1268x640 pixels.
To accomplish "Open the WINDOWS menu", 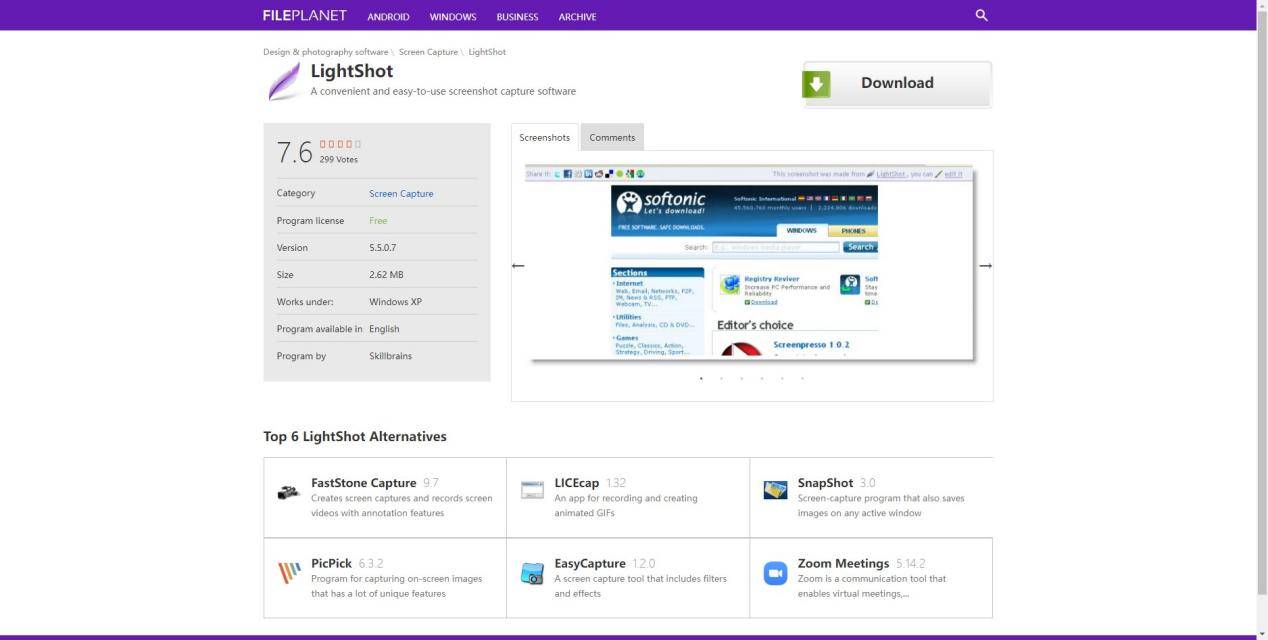I will click(453, 17).
